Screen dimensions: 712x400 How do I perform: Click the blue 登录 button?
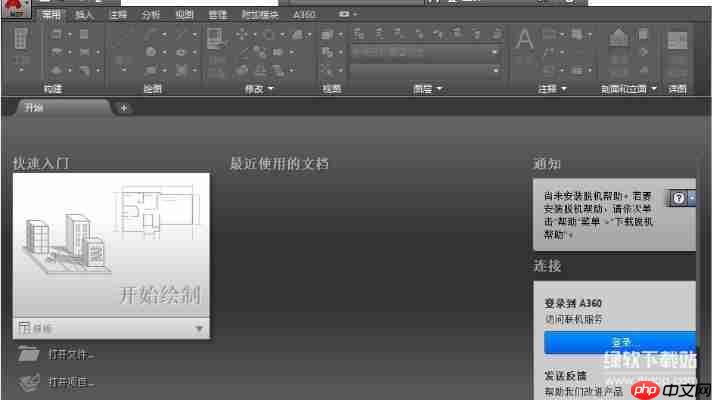click(620, 342)
